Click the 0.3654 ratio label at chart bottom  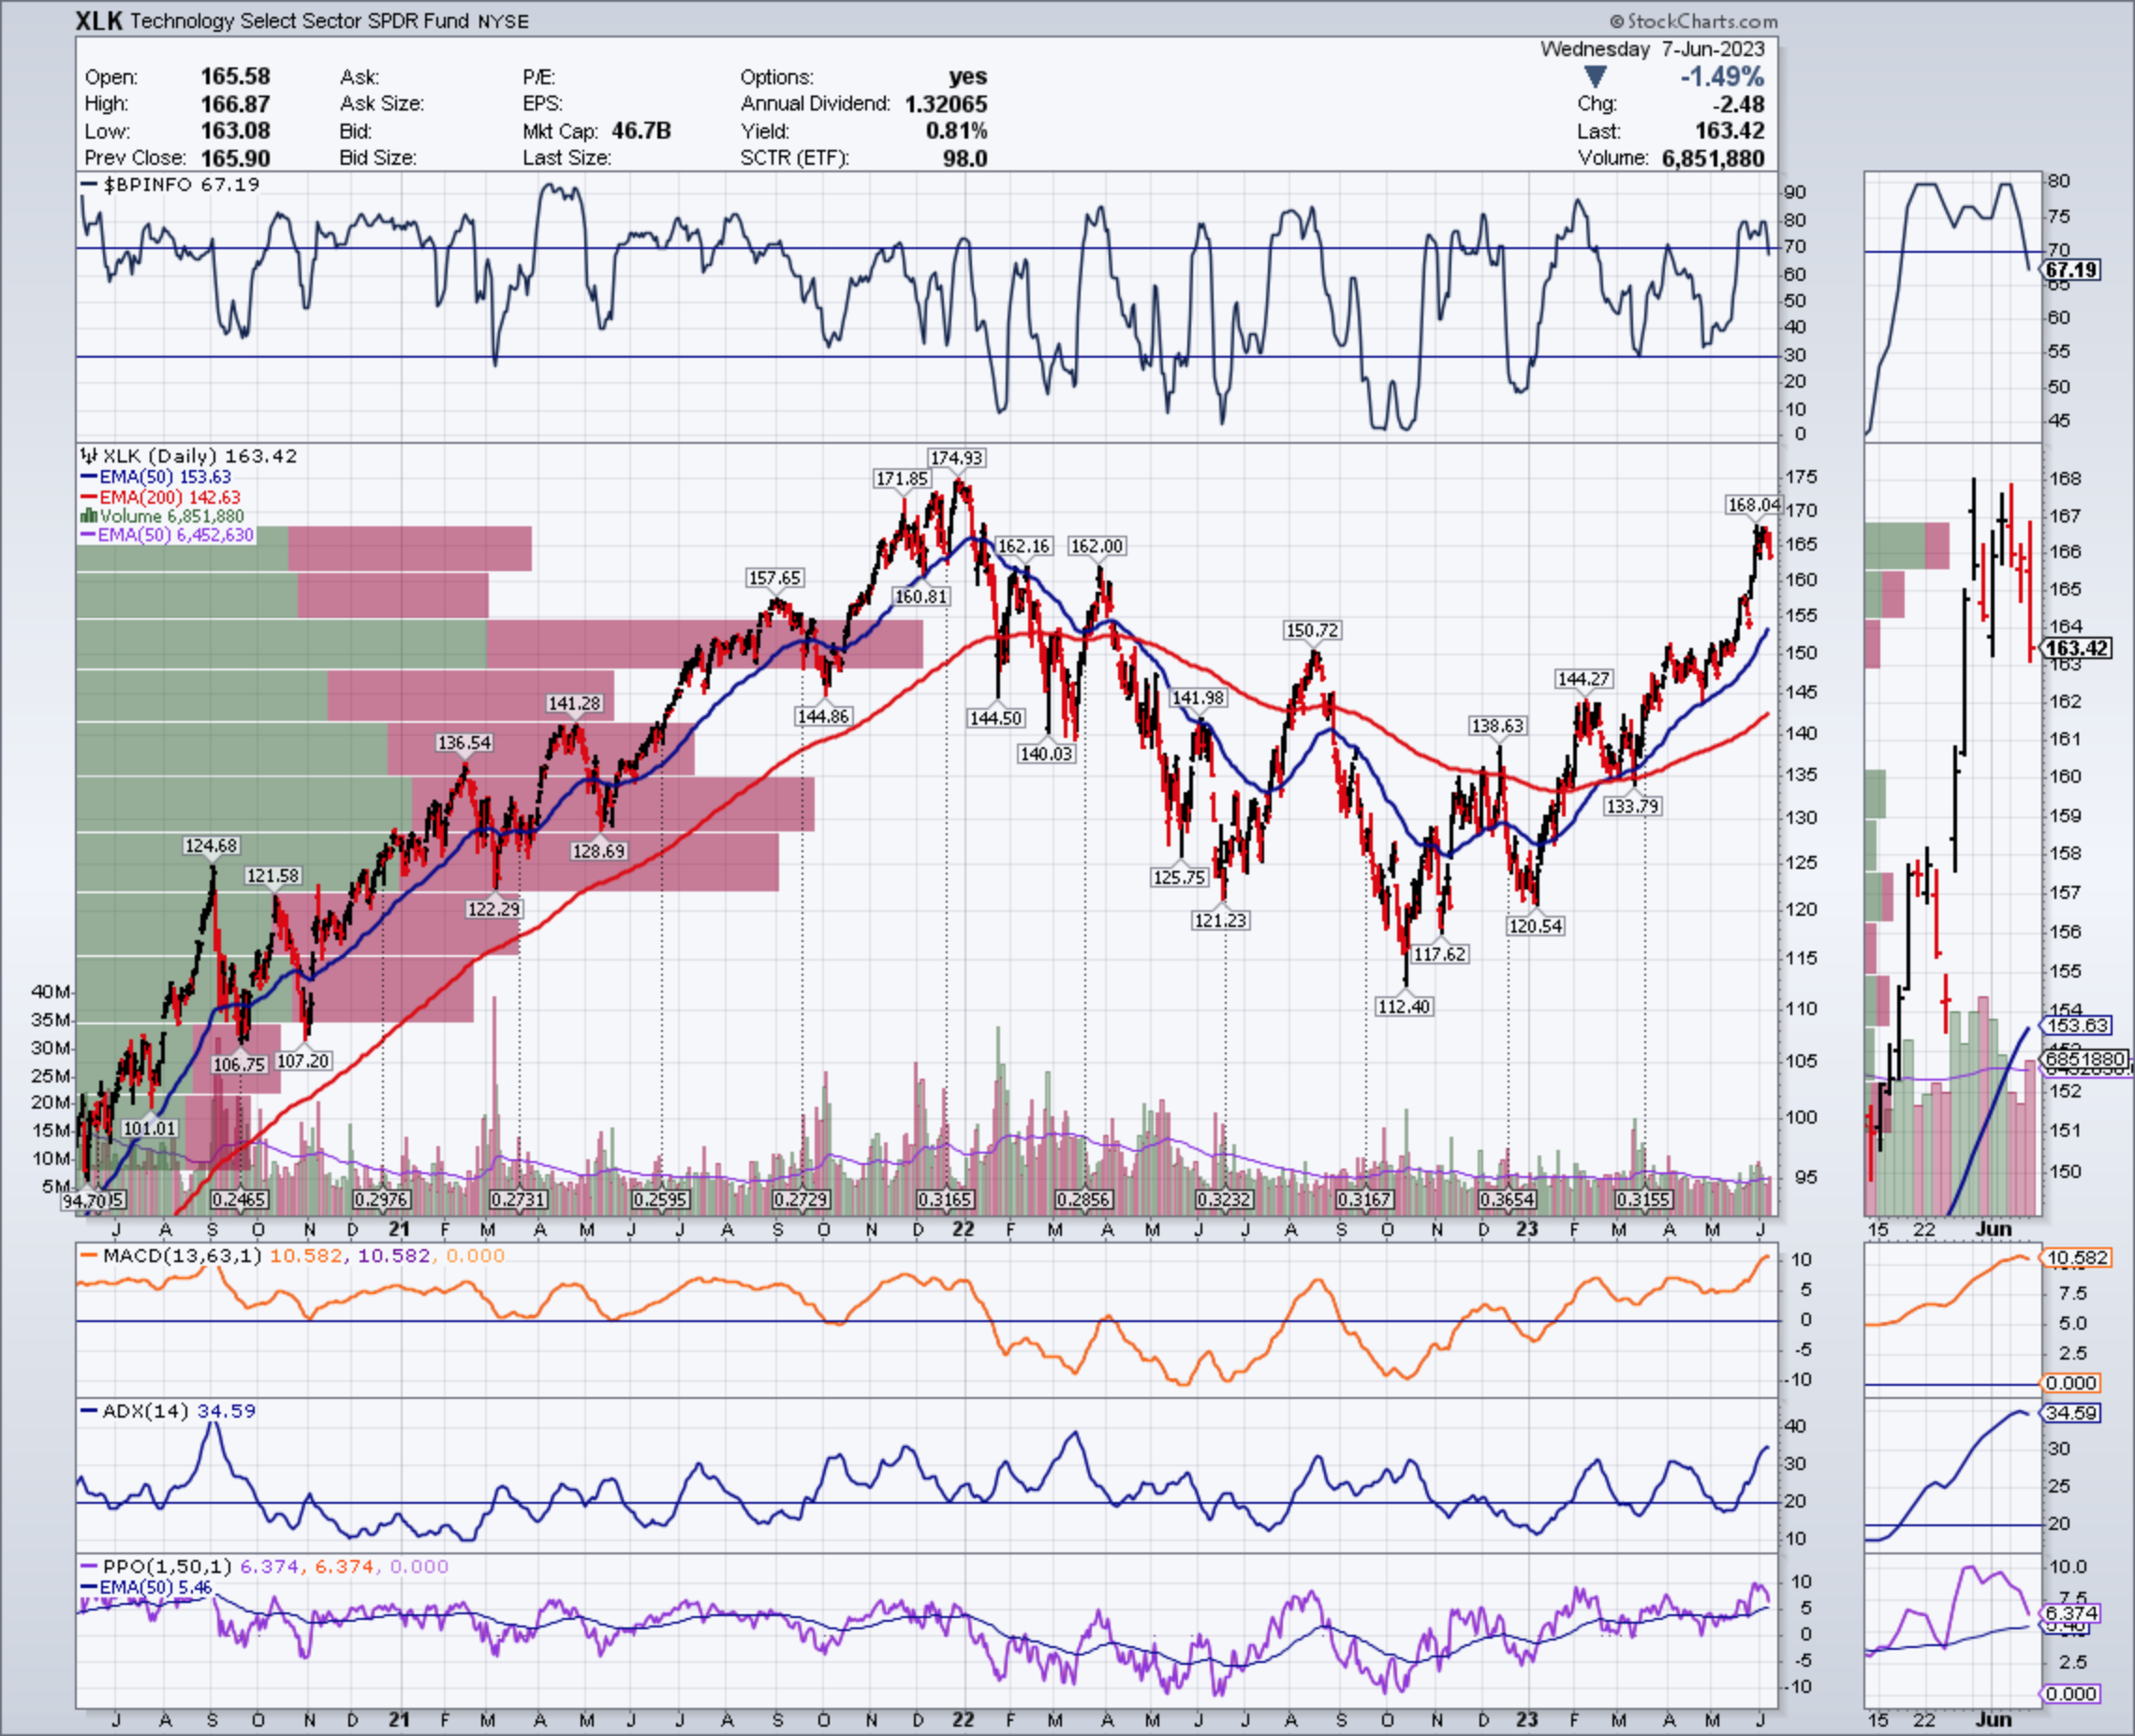click(x=1509, y=1199)
